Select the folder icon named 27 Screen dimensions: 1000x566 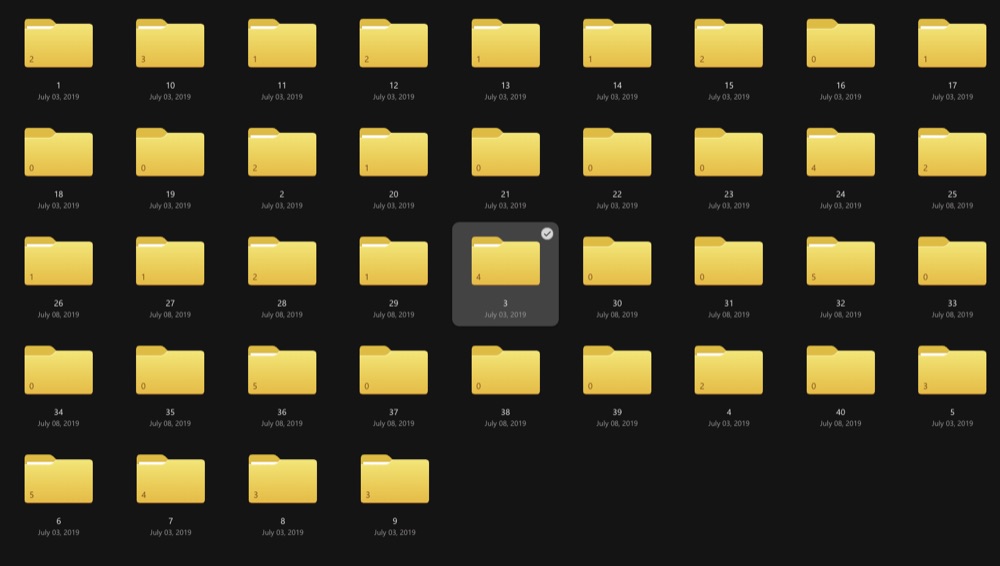point(170,262)
